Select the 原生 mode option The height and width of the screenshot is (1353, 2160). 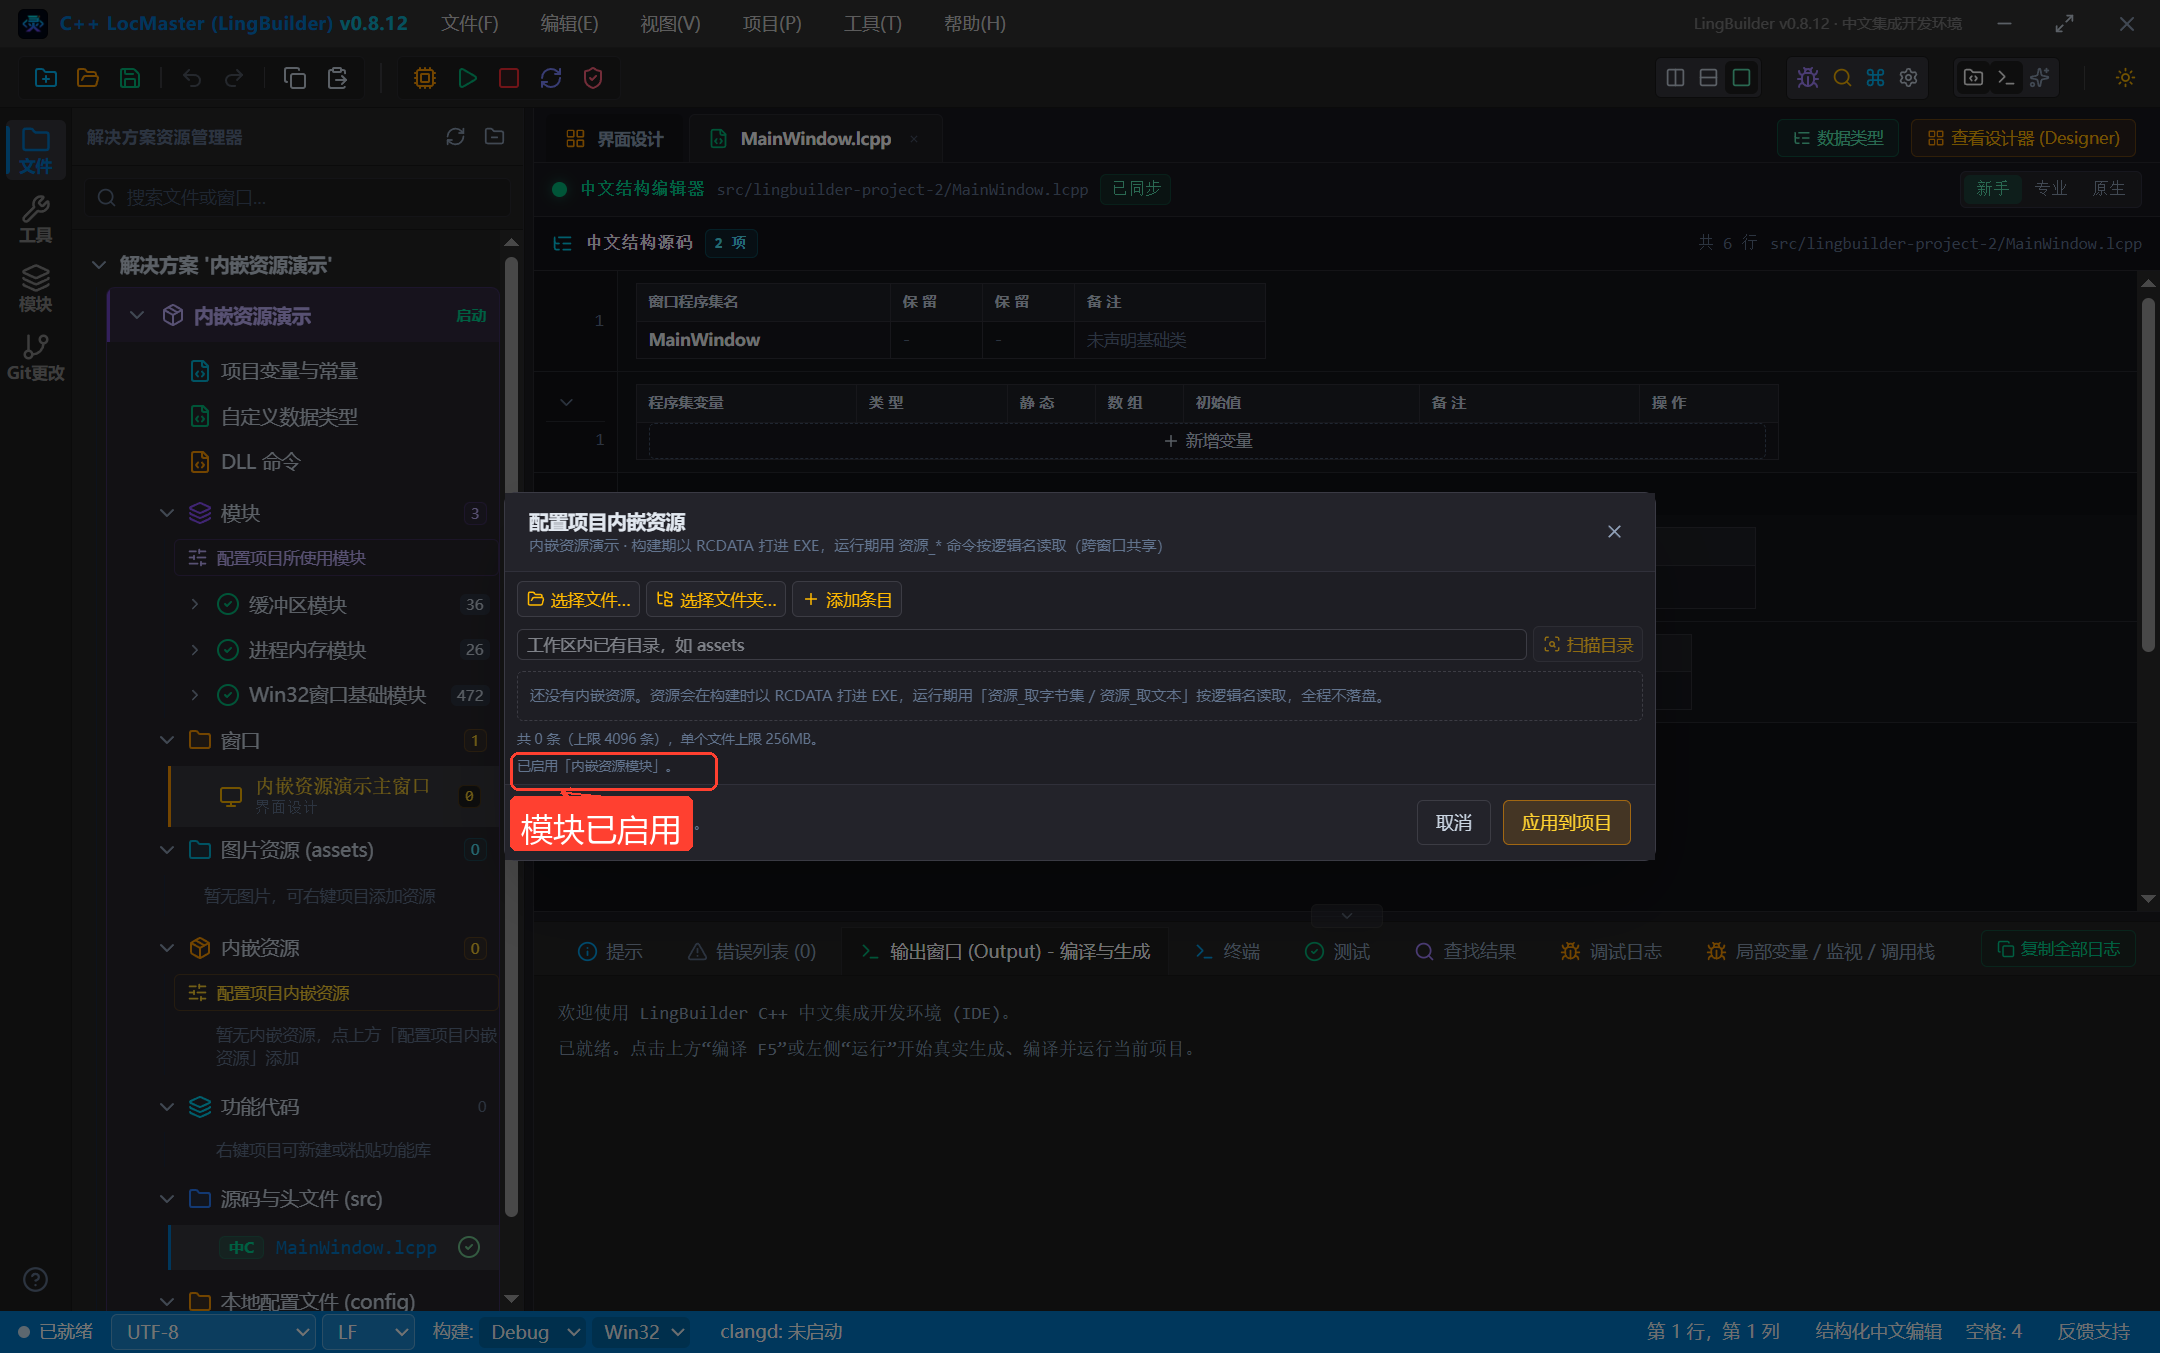coord(2109,188)
